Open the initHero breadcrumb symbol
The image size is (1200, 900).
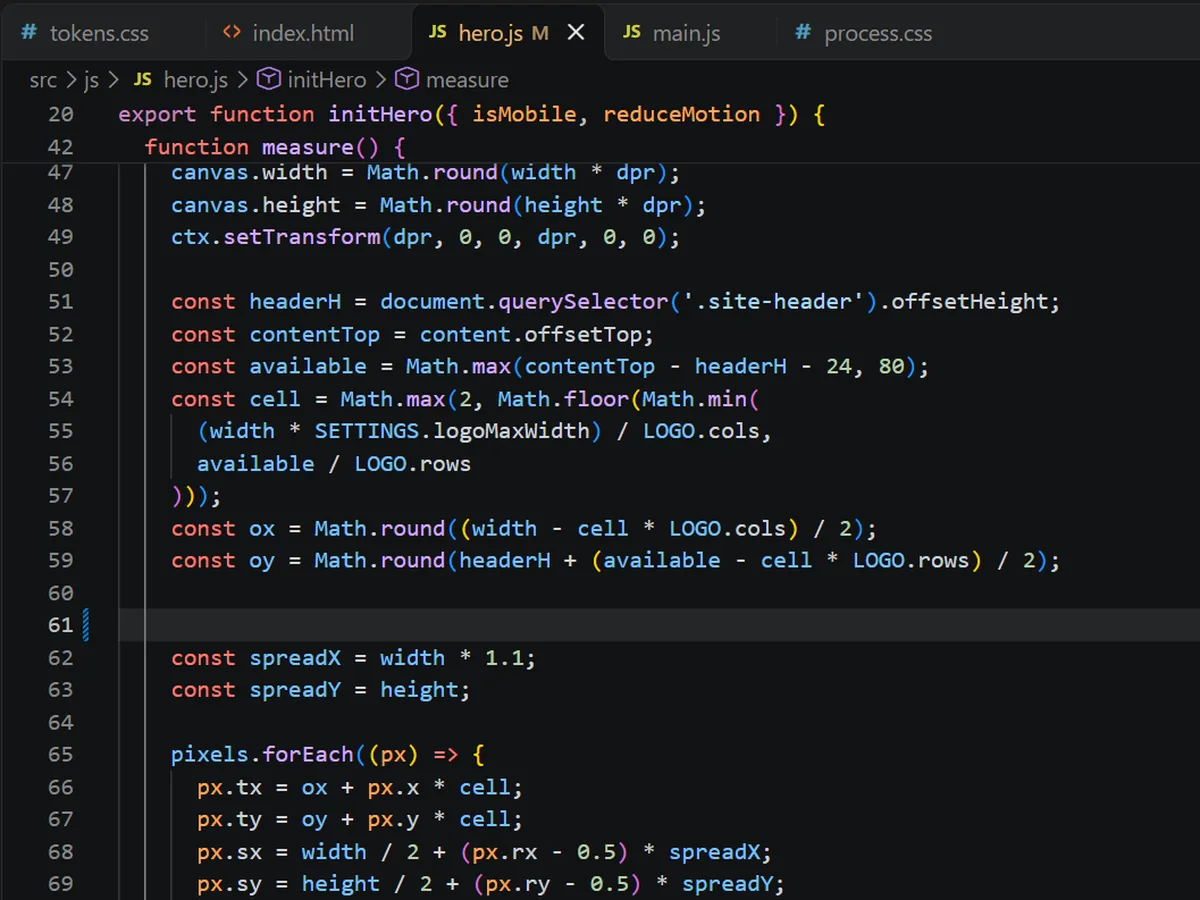pyautogui.click(x=327, y=80)
